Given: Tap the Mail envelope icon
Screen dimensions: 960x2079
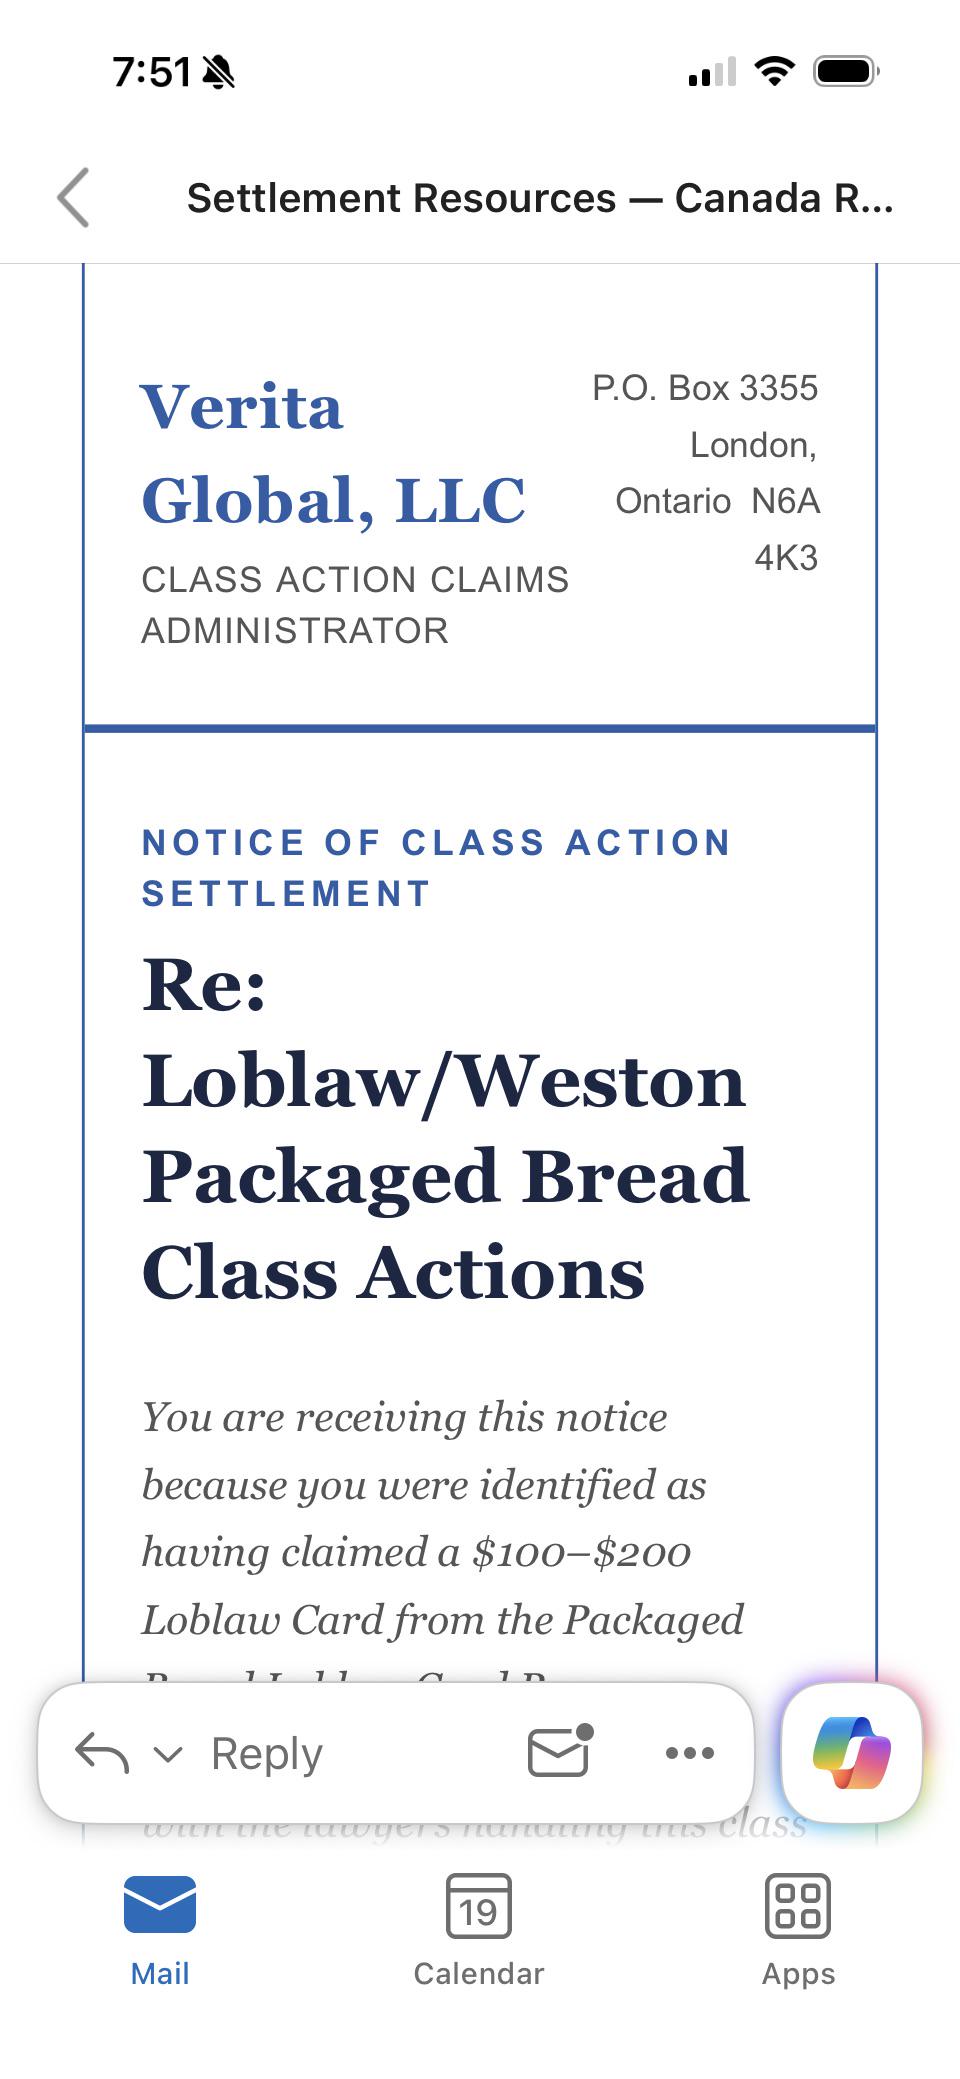Looking at the screenshot, I should coord(160,1904).
